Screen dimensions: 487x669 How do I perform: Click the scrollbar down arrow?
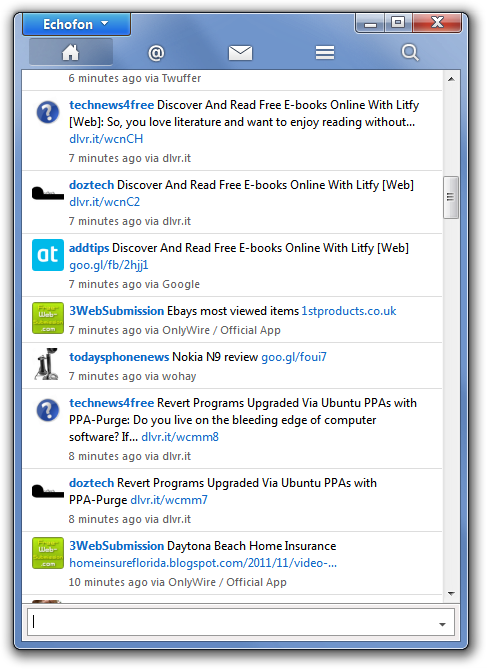coord(451,593)
